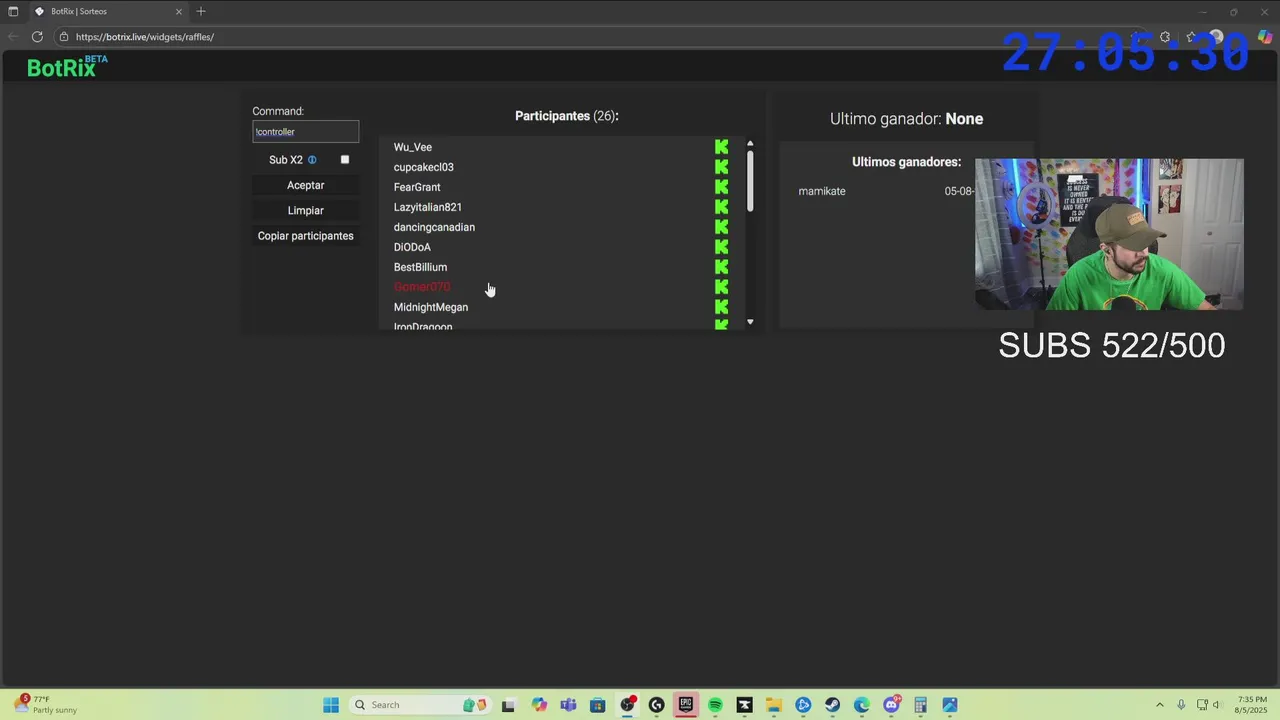Click the Kick icon beside BestBillium
Viewport: 1280px width, 720px height.
point(722,267)
